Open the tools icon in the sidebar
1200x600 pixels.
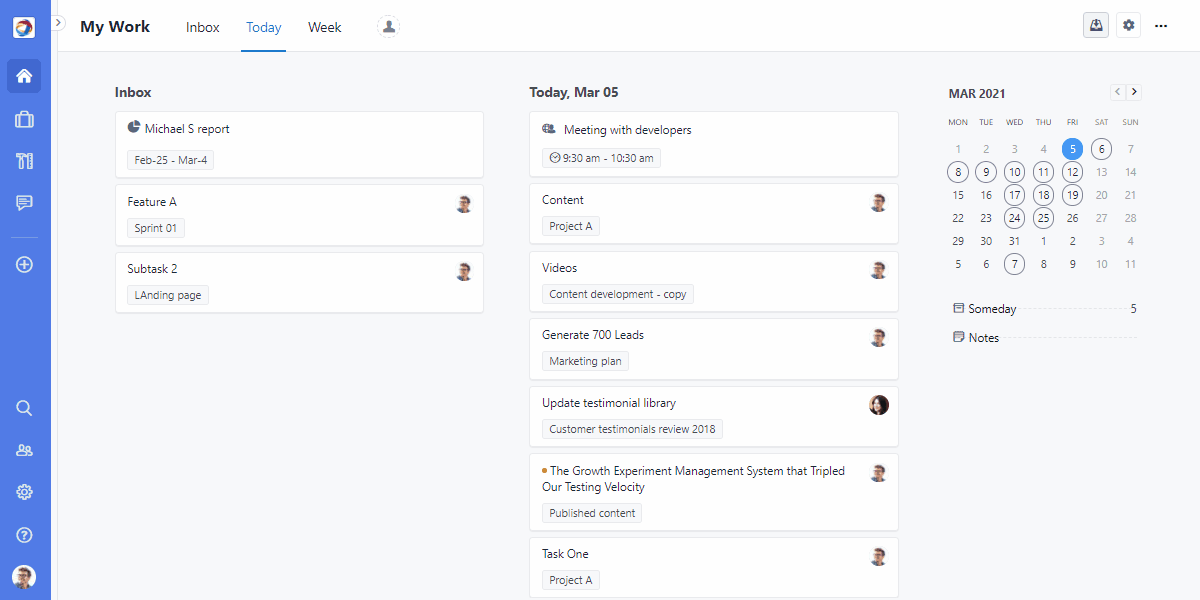click(24, 161)
